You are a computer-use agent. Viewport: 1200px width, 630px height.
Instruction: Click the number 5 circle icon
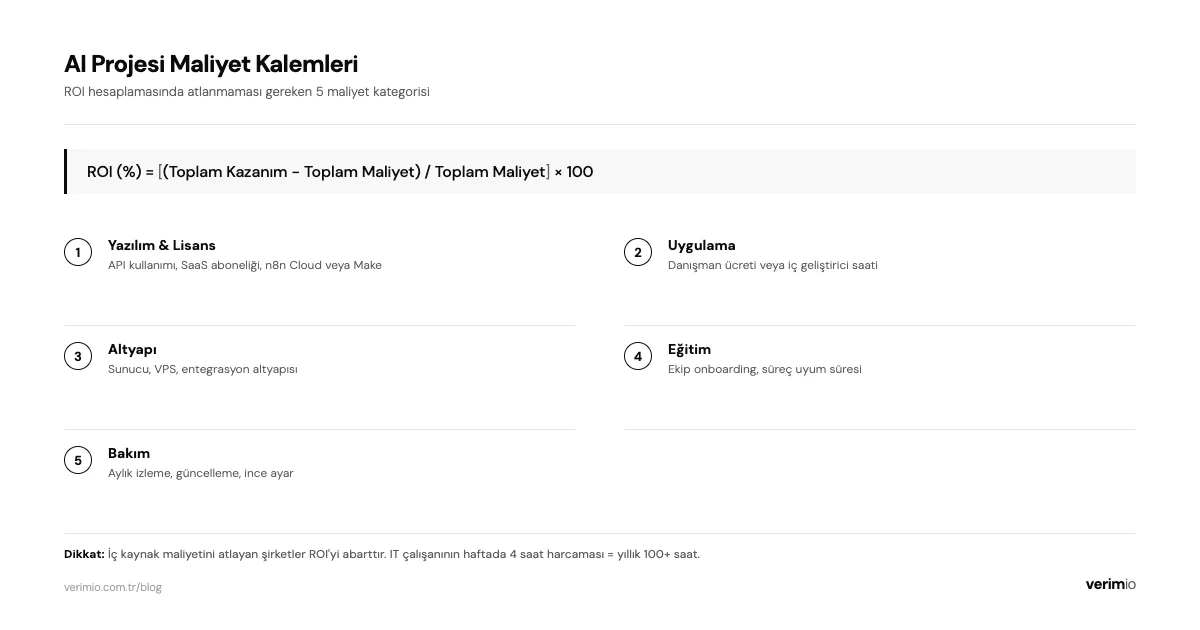78,460
